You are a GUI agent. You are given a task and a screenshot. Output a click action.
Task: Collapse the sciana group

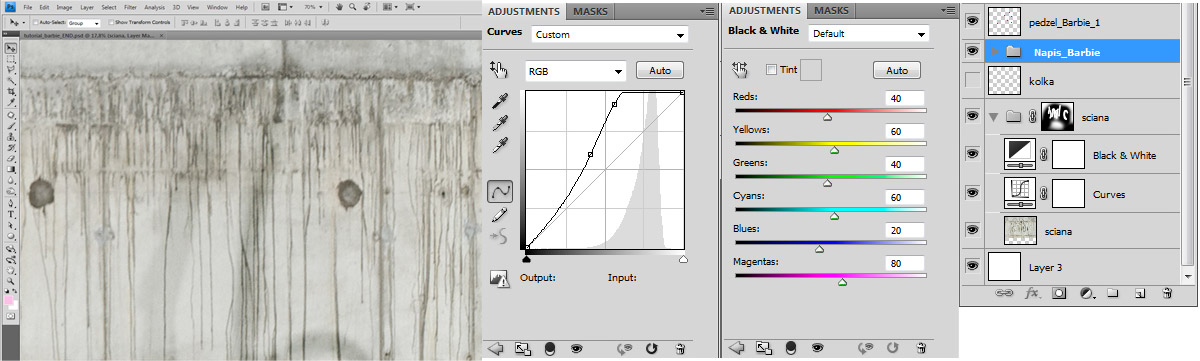[995, 117]
